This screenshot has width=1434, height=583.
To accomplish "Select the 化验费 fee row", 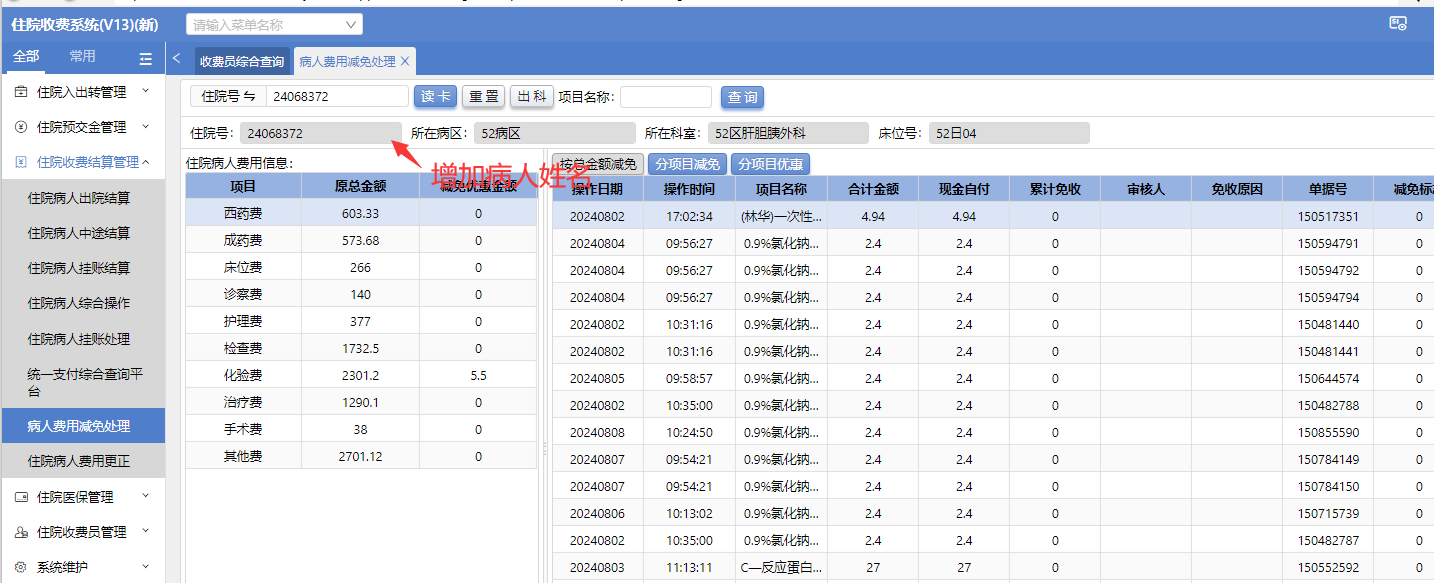I will (x=361, y=375).
